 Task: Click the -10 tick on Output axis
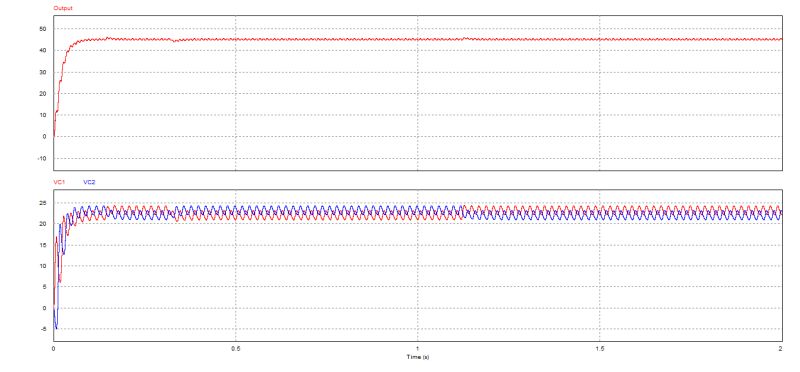(x=42, y=158)
